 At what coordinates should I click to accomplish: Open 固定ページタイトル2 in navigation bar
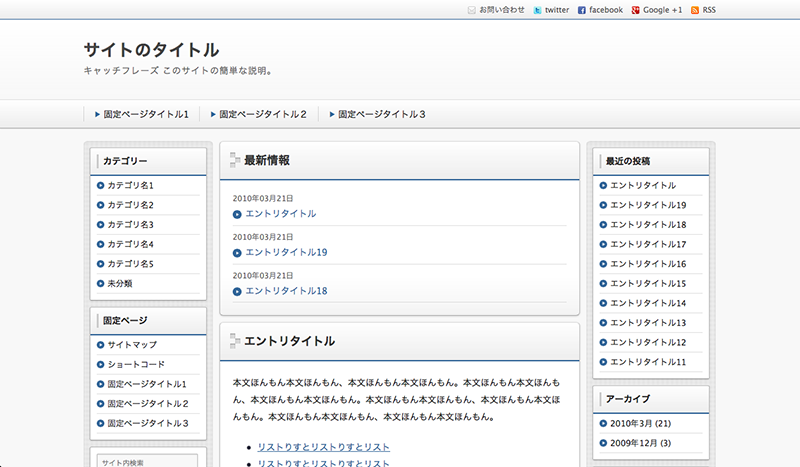pos(263,115)
